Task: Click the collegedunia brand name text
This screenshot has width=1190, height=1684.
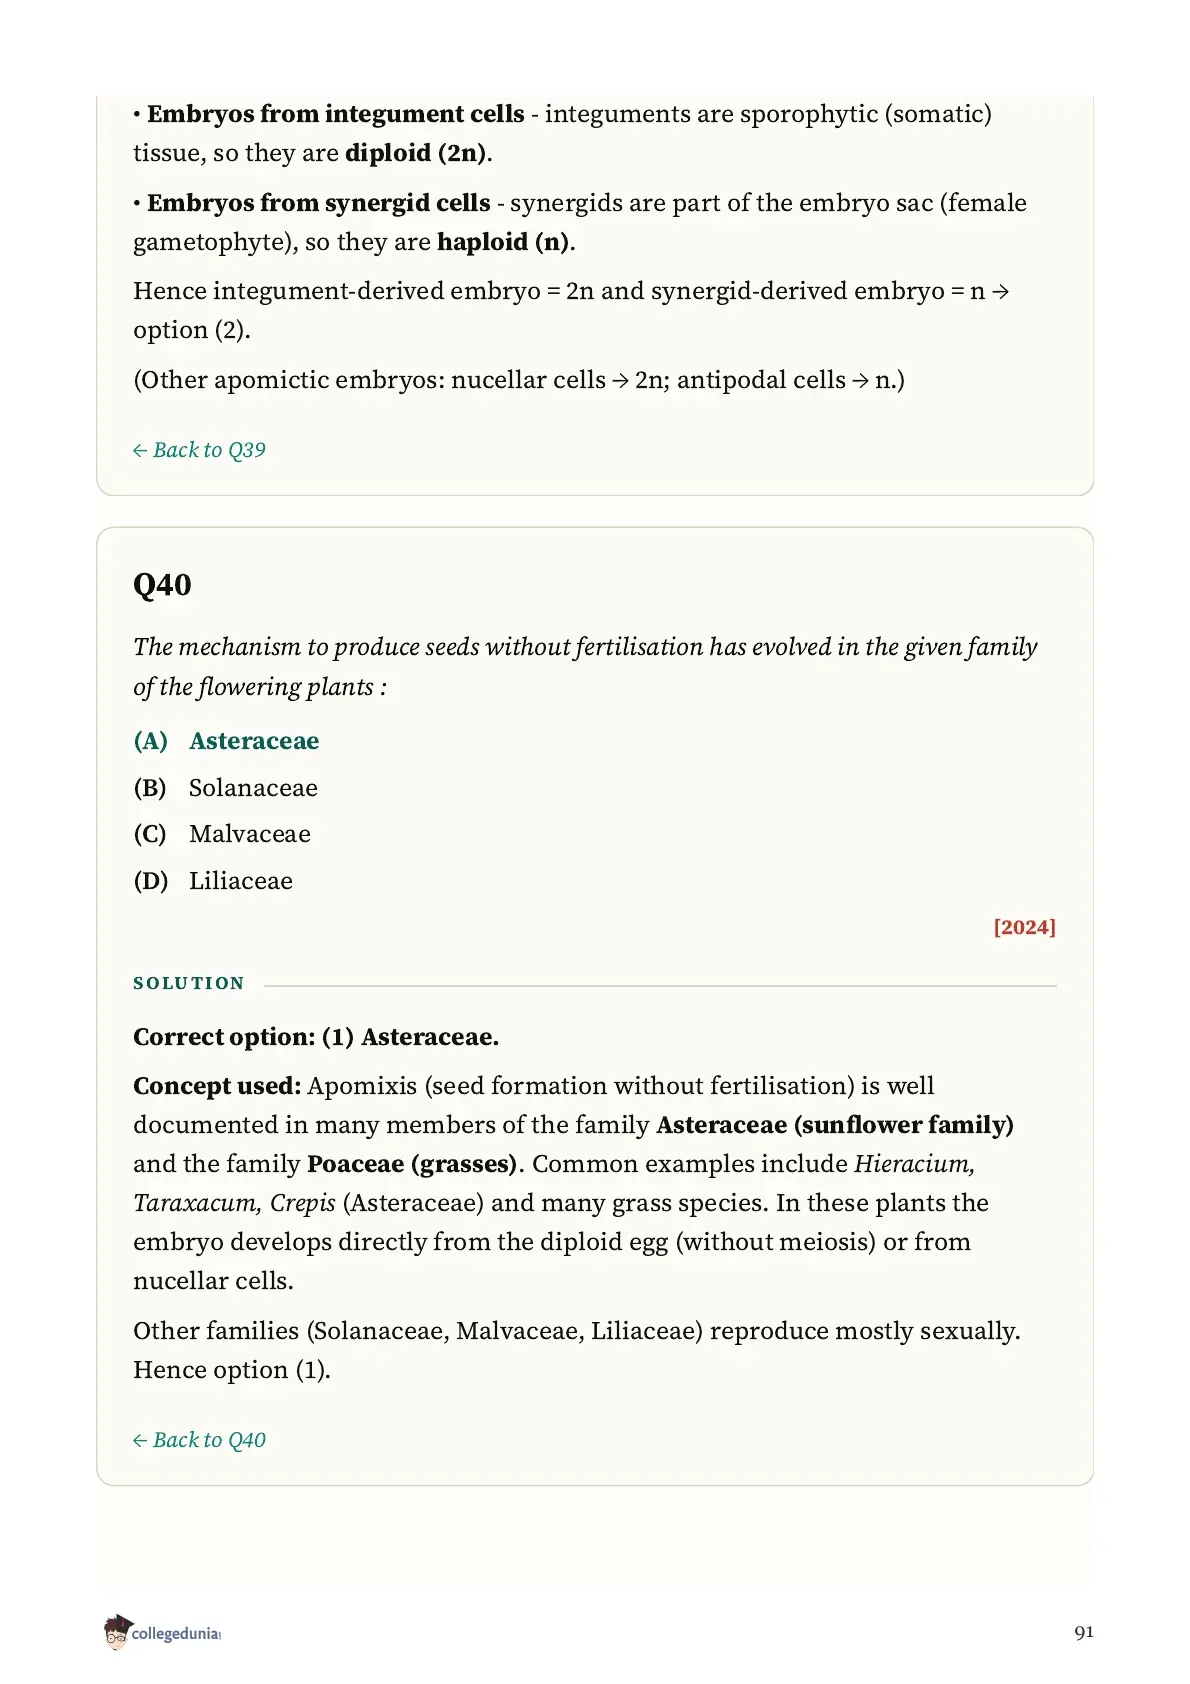Action: tap(176, 1634)
